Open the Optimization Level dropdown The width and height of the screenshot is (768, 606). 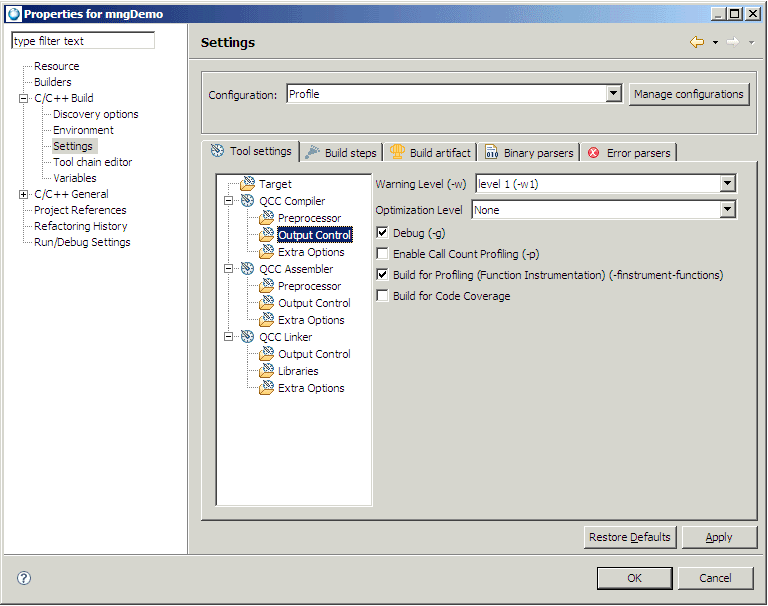pyautogui.click(x=727, y=210)
